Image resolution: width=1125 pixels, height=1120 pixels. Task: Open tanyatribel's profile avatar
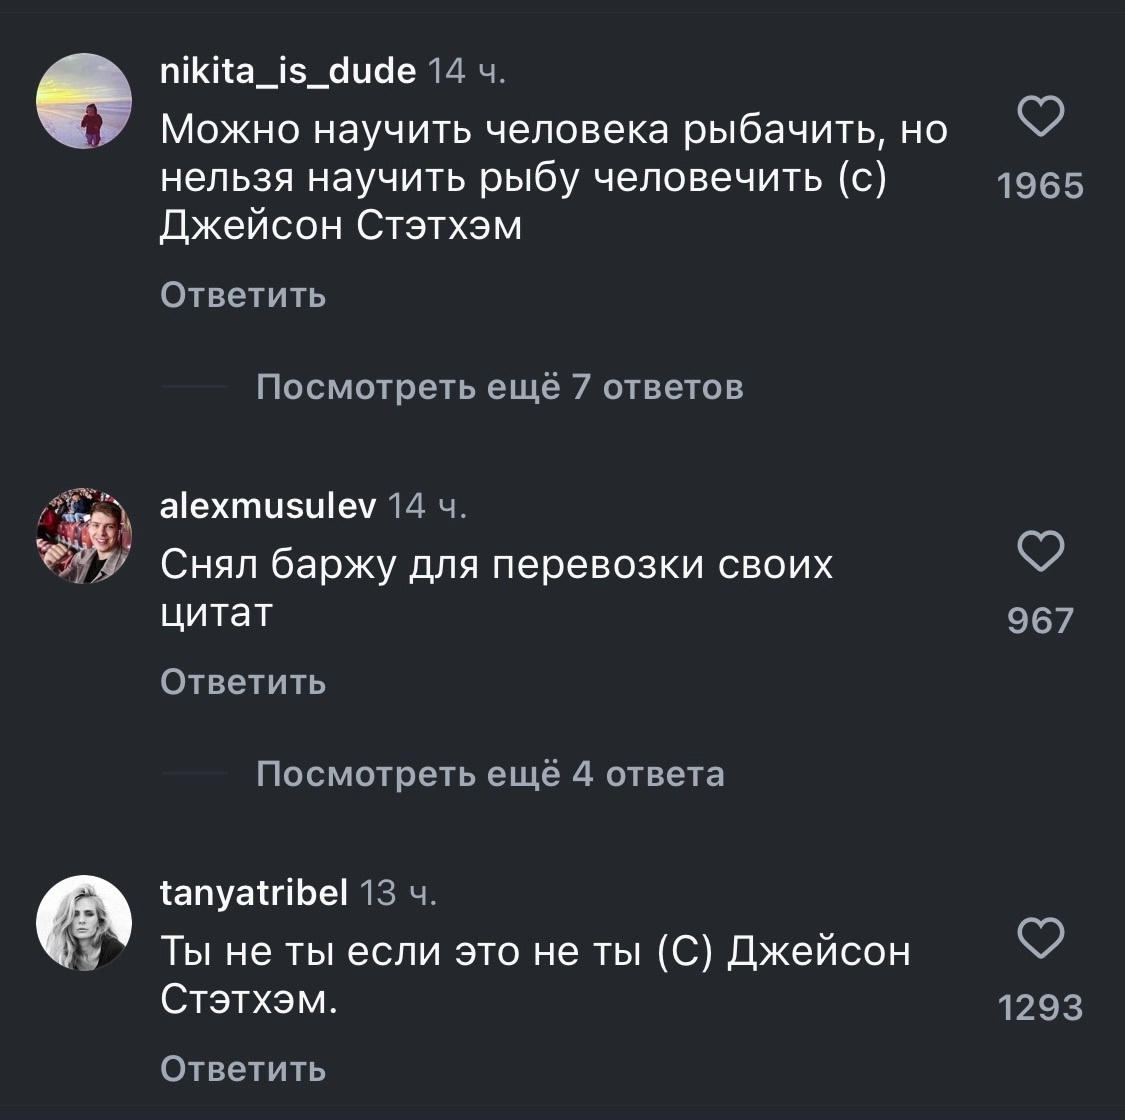click(84, 923)
